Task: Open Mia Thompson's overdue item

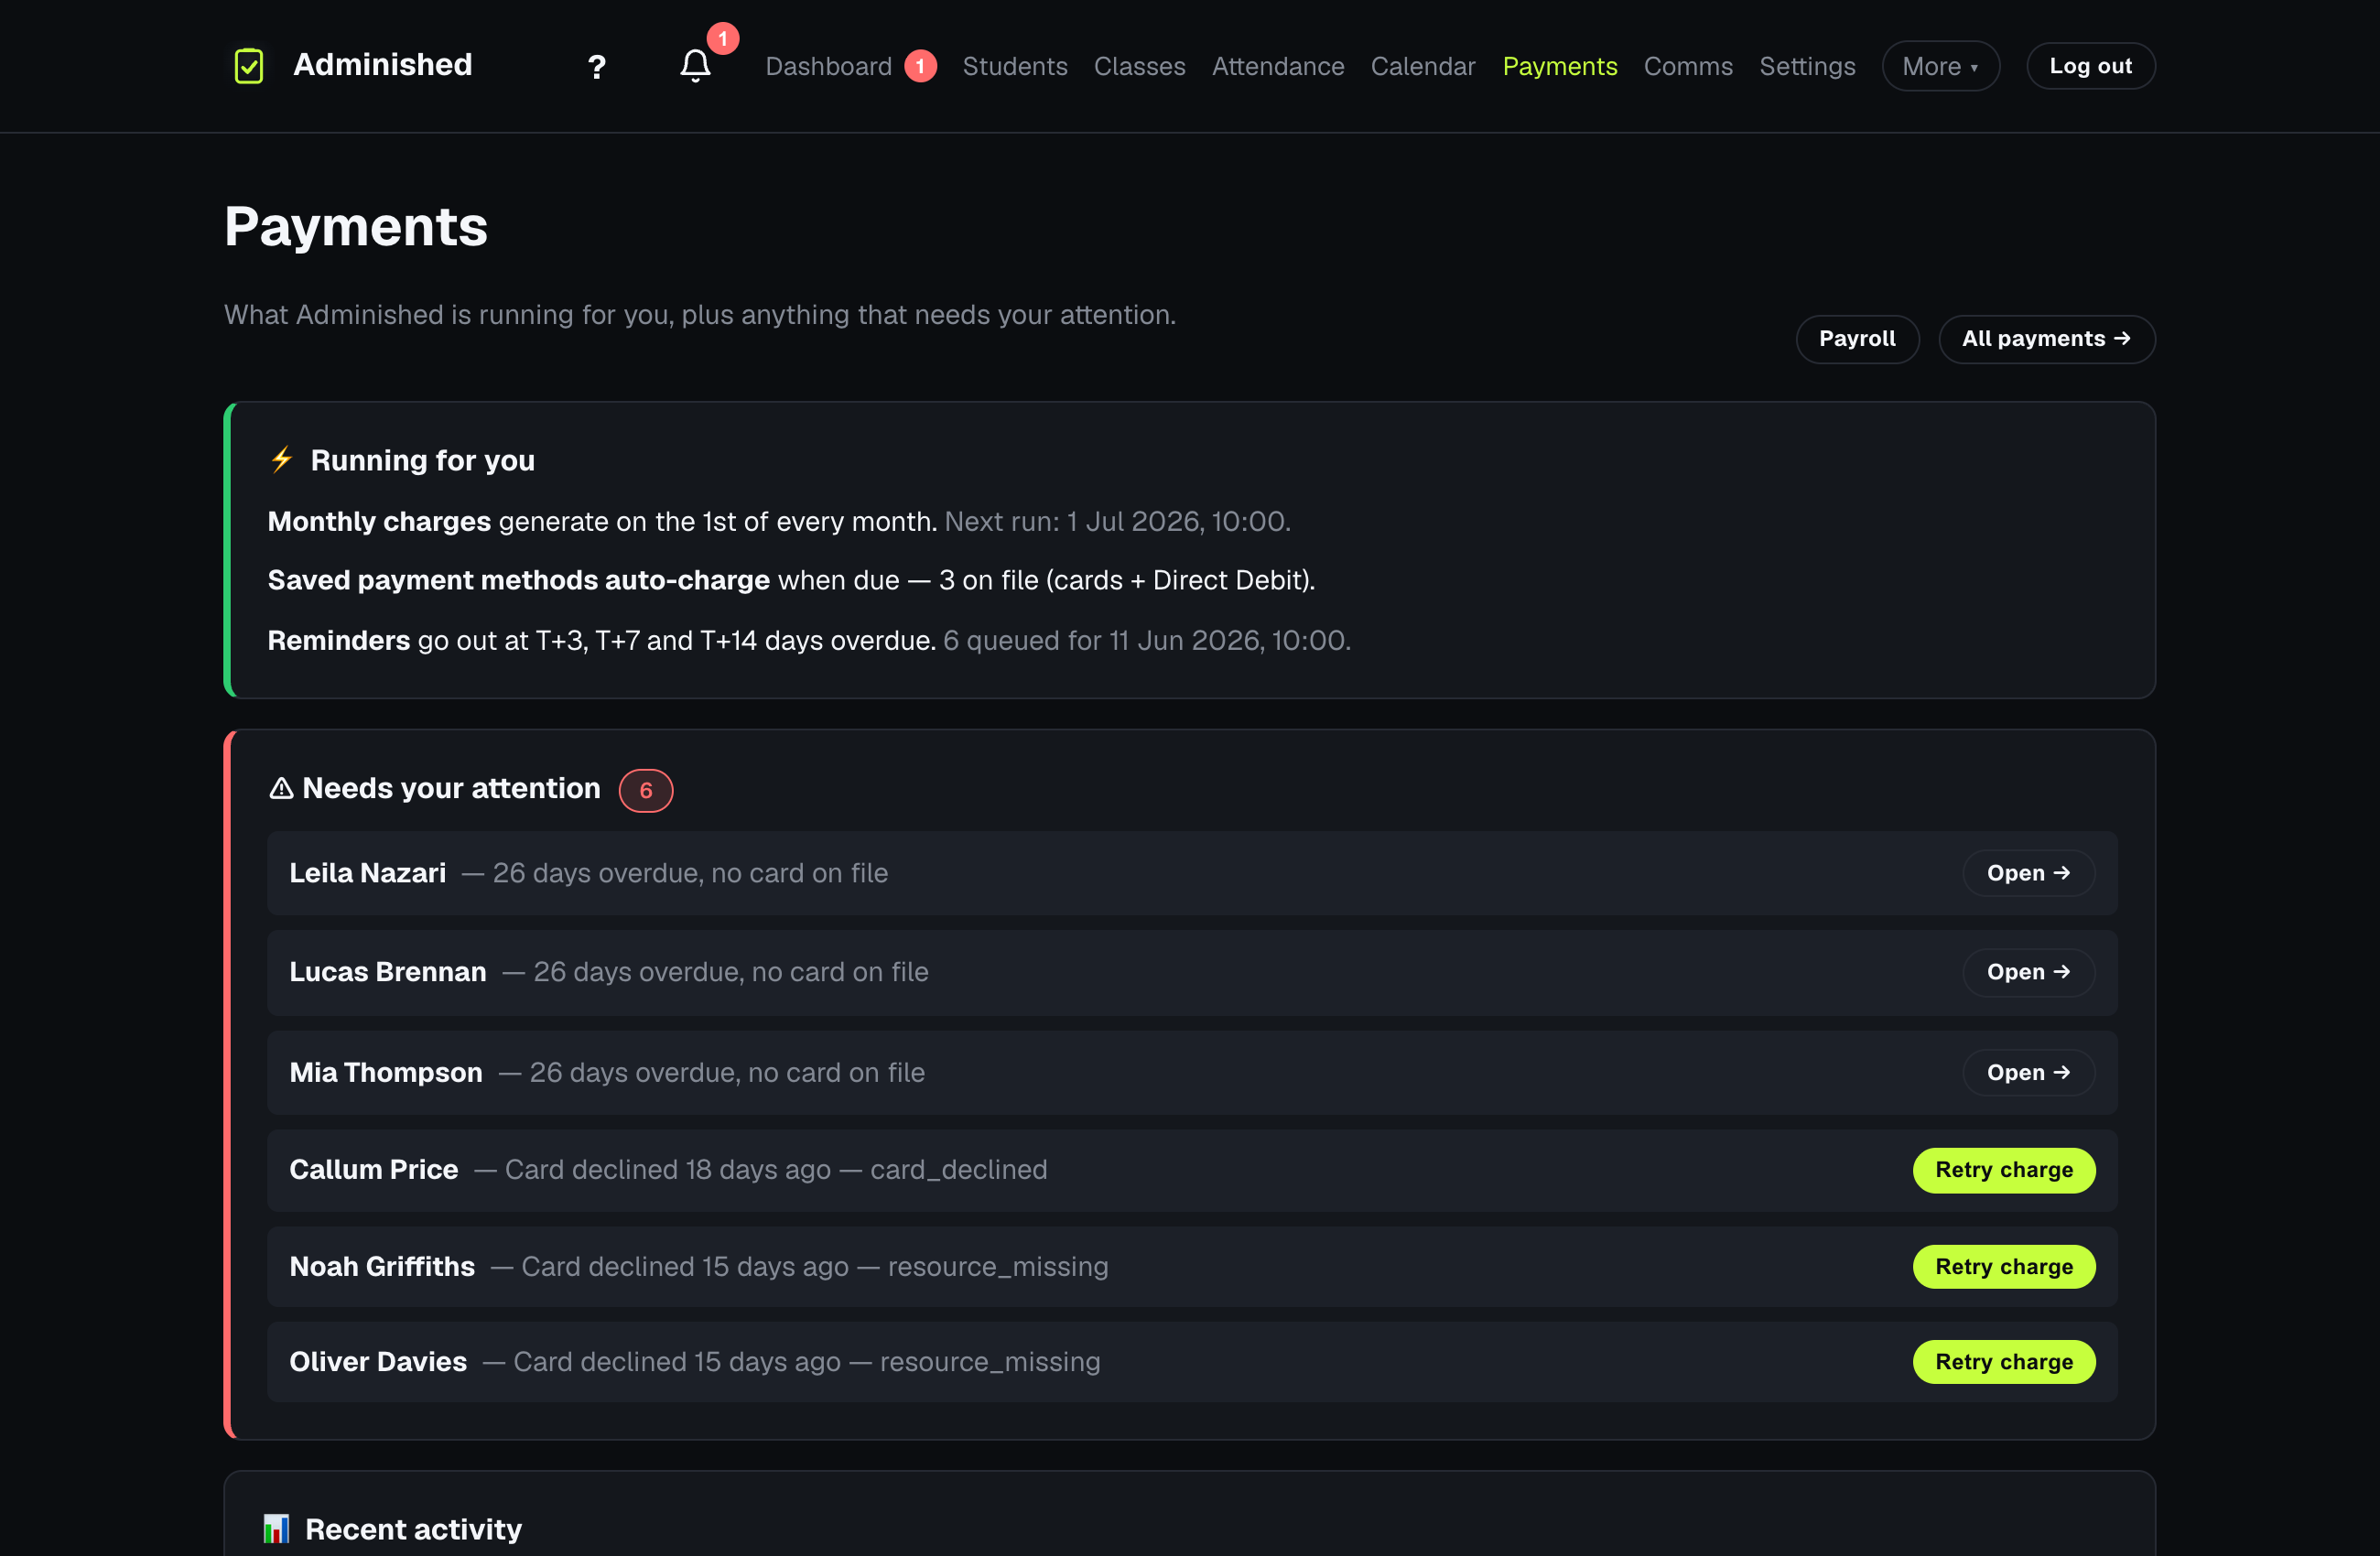Action: (2028, 1072)
